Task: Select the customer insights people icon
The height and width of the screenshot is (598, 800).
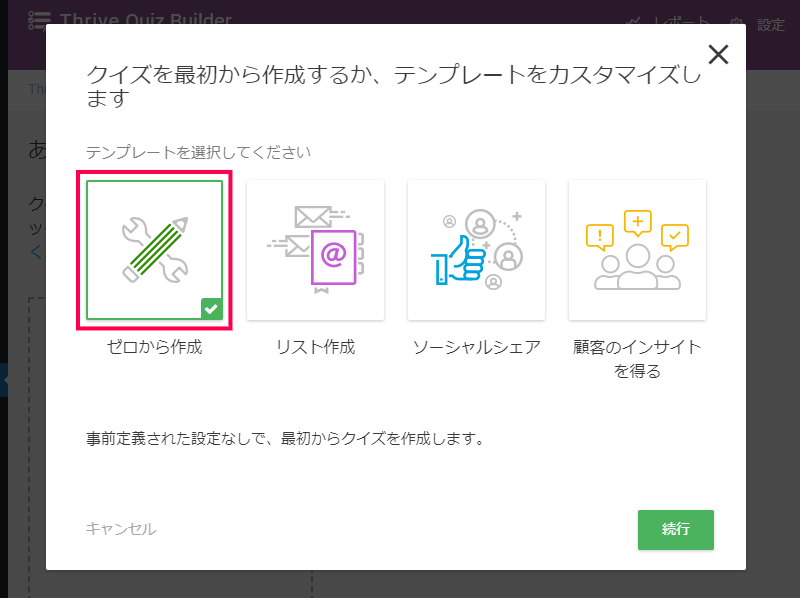Action: 637,250
